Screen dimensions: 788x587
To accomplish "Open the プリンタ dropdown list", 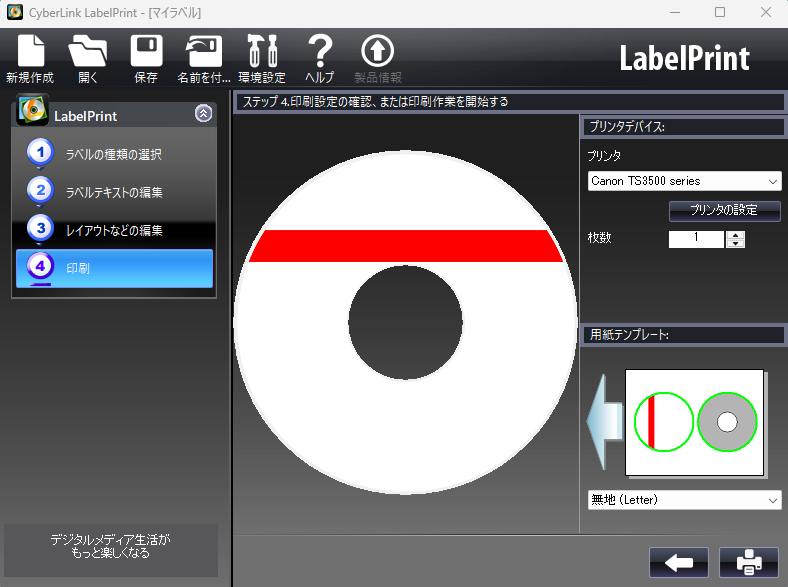I will coord(684,181).
